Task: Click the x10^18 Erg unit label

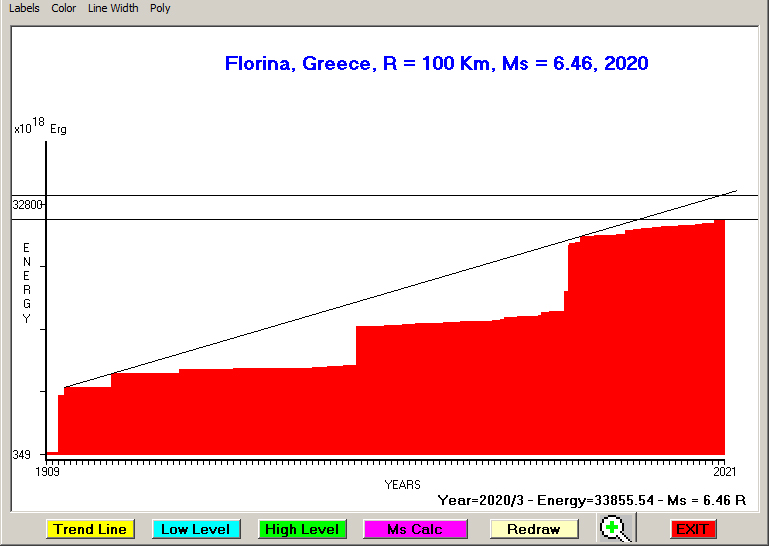Action: [x=40, y=127]
